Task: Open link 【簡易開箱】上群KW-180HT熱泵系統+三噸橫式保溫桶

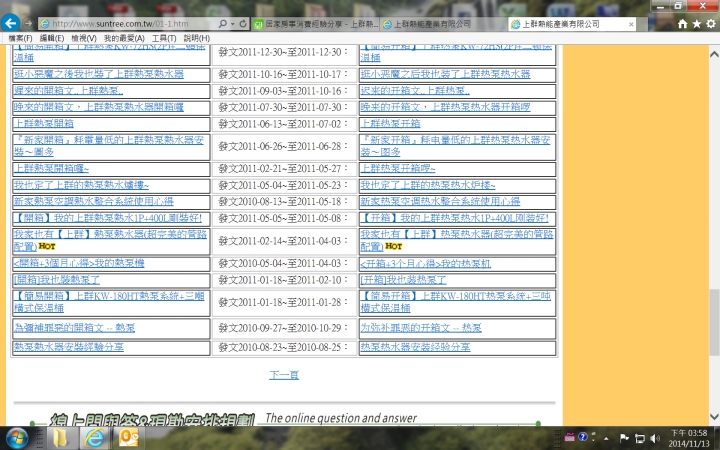Action: tap(109, 302)
